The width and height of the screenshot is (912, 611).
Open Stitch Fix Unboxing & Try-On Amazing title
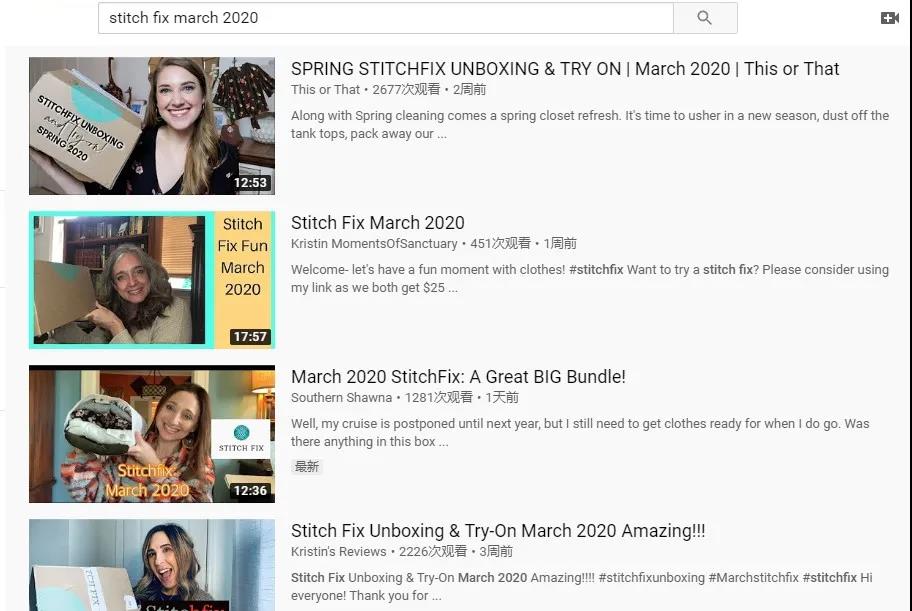pyautogui.click(x=498, y=531)
